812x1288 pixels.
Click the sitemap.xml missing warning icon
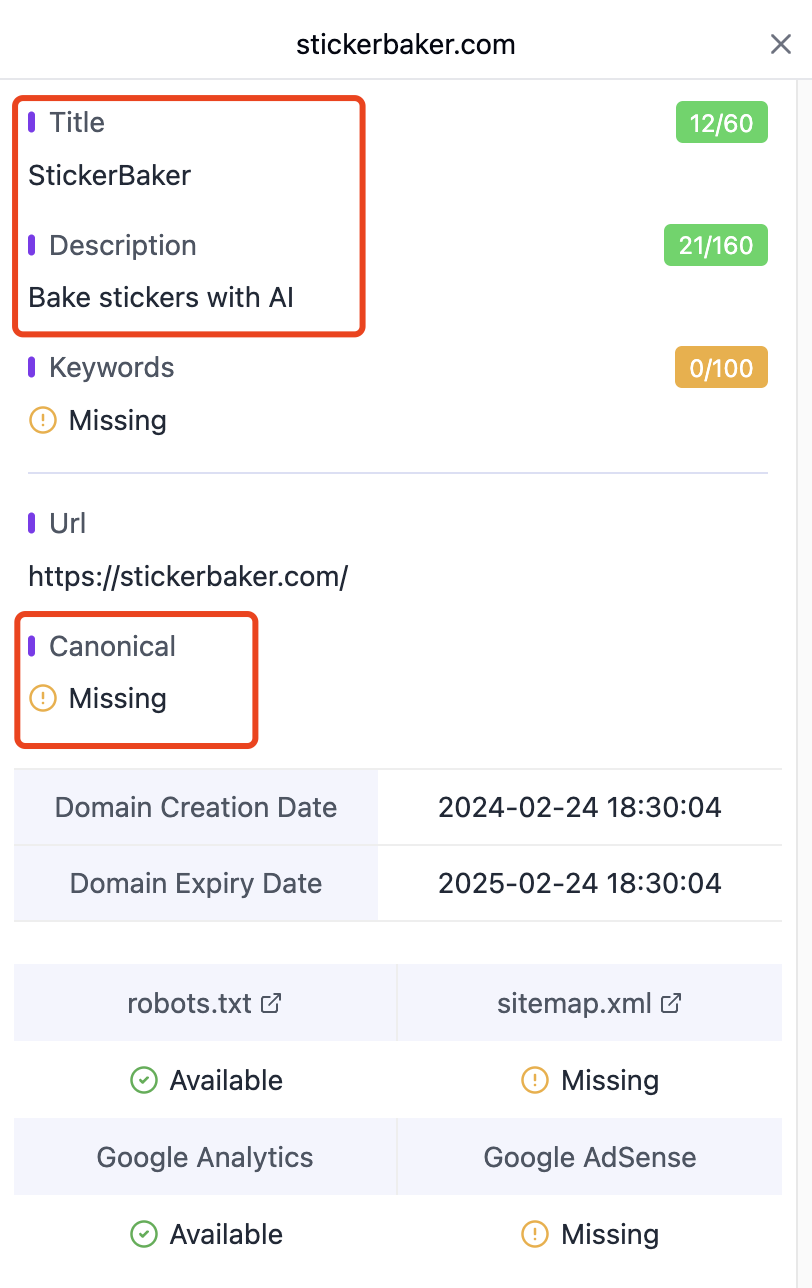click(535, 1080)
